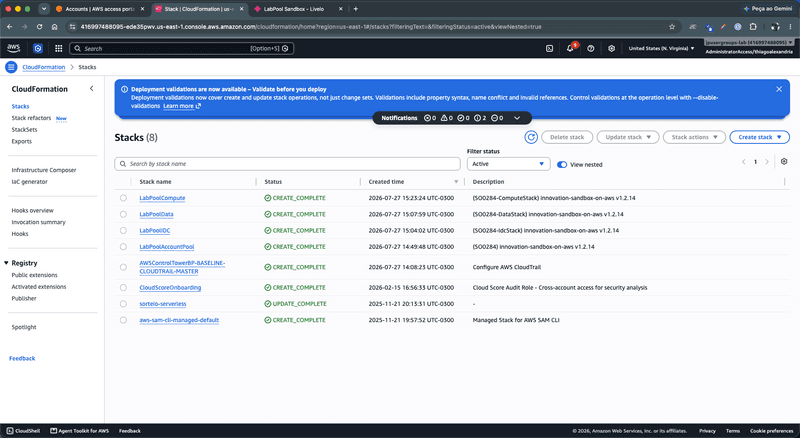Screen dimensions: 800x438
Task: Open the notifications bell
Action: [x=570, y=48]
